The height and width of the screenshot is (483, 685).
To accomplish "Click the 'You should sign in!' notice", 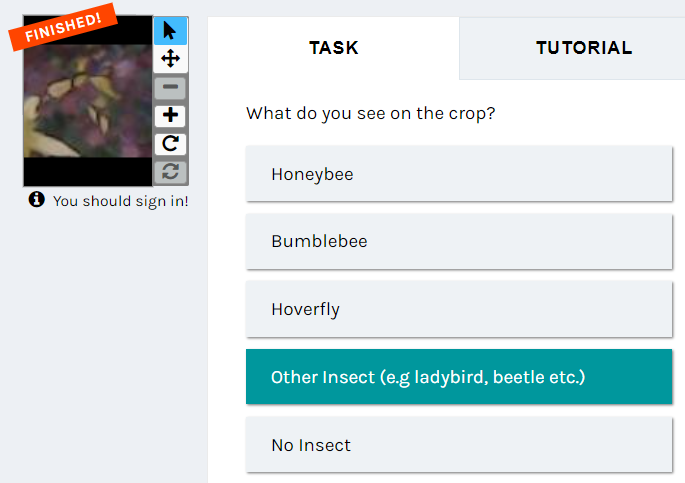I will pos(121,201).
